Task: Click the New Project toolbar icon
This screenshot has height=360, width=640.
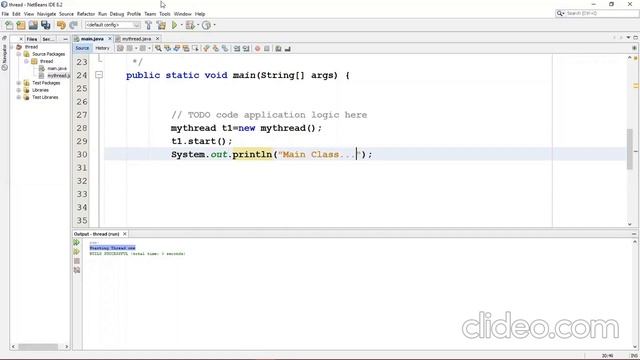Action: coord(21,25)
